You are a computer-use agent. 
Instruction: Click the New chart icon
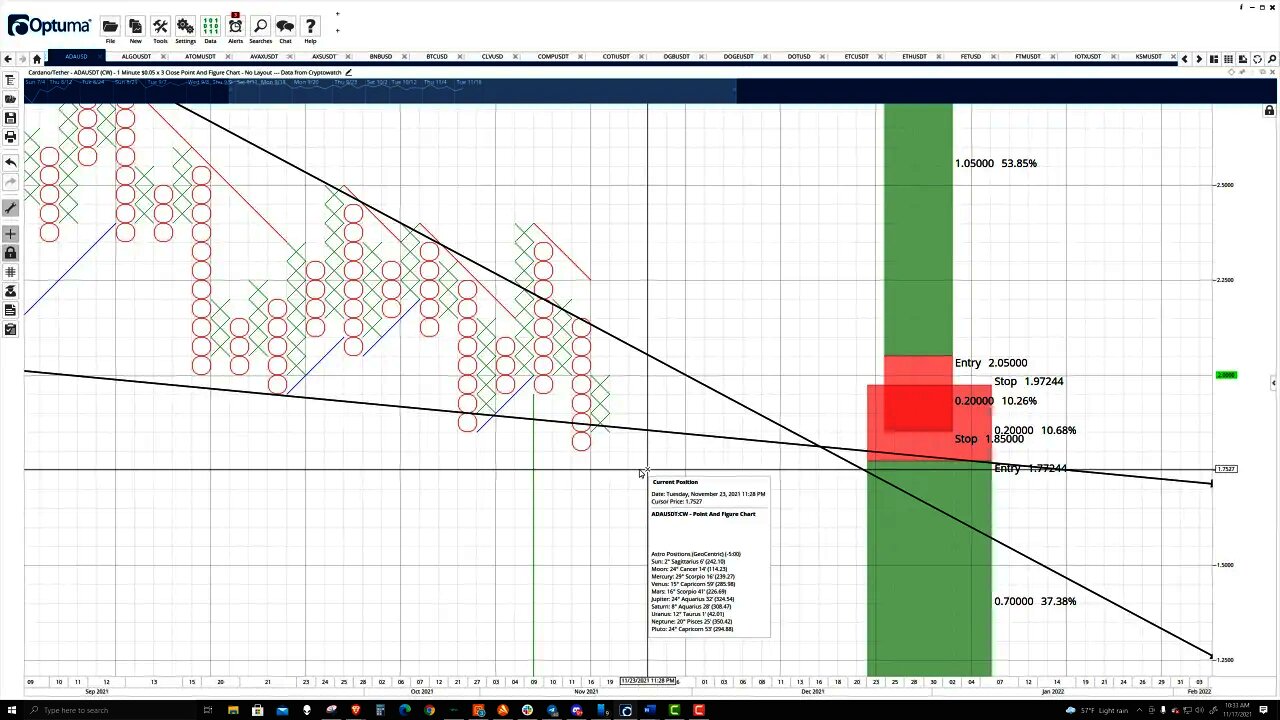[135, 29]
